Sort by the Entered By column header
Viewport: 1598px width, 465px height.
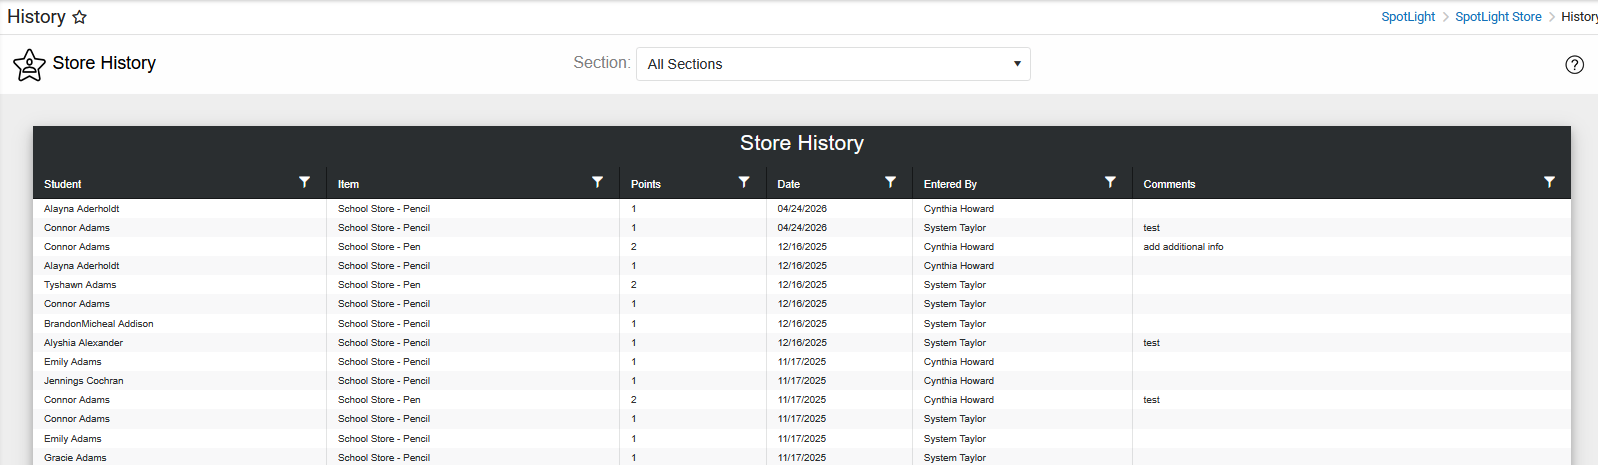[x=950, y=184]
